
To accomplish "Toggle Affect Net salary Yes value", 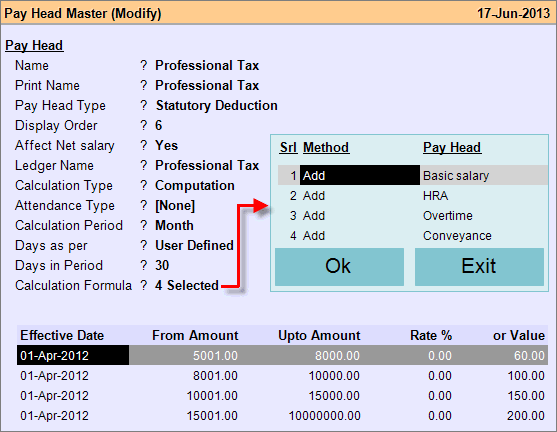I will point(166,145).
